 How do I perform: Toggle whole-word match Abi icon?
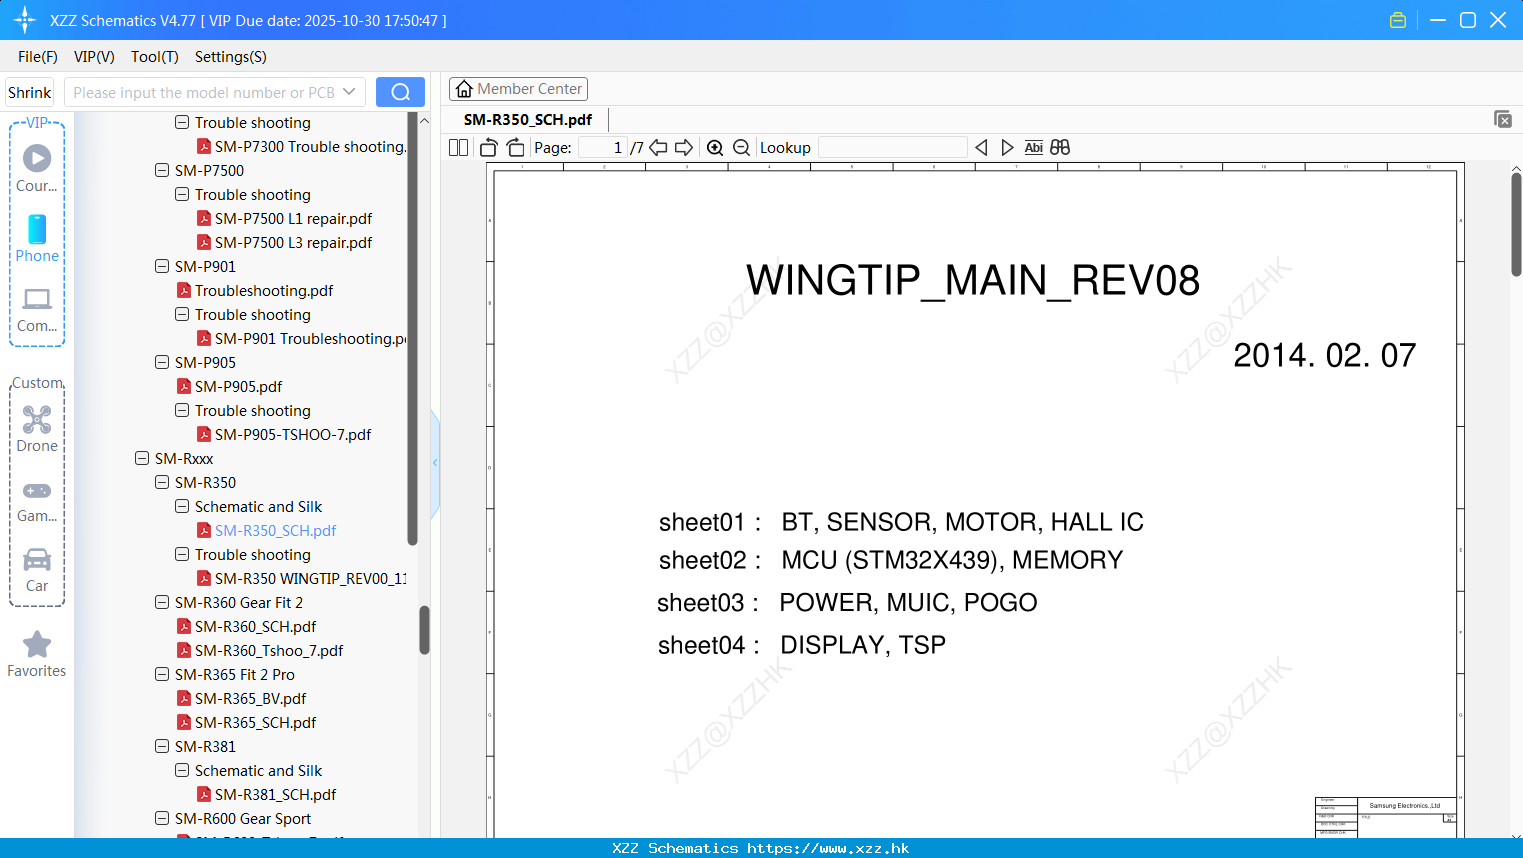pos(1034,148)
